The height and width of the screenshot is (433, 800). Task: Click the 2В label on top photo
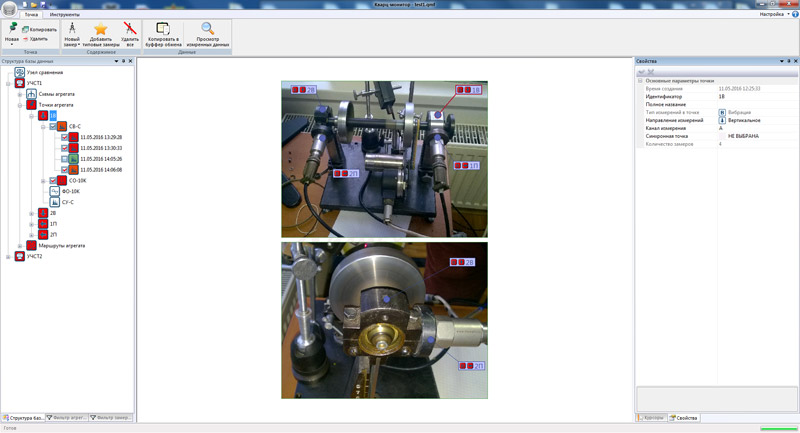[x=304, y=90]
